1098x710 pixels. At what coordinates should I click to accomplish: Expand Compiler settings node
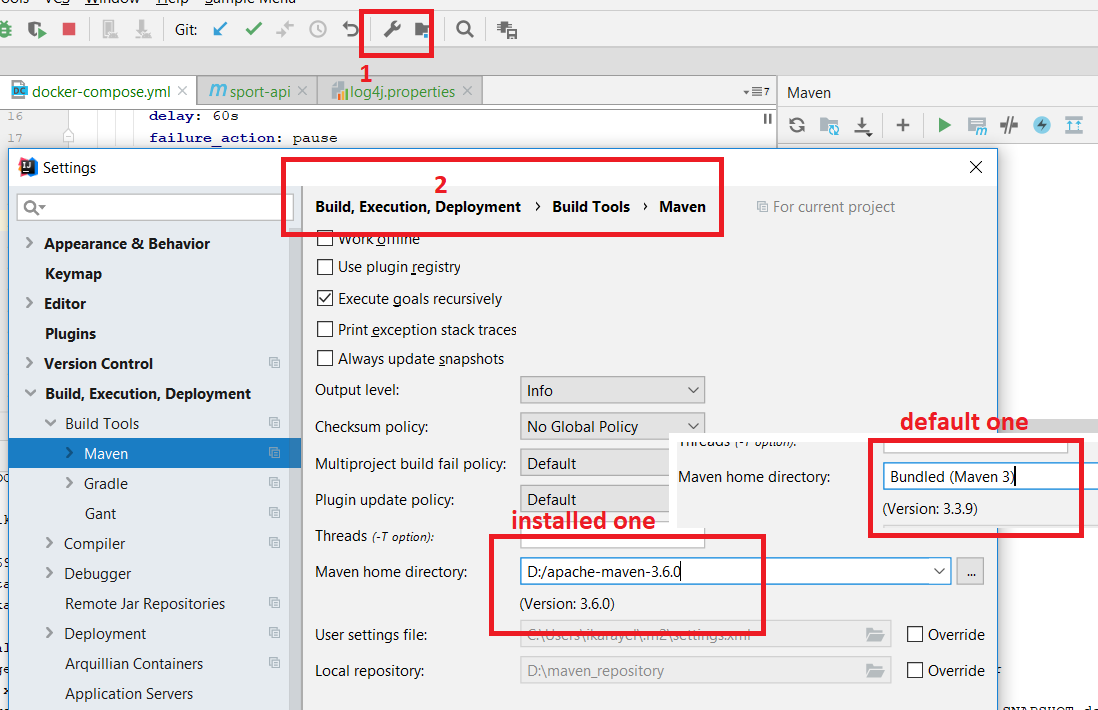[x=49, y=543]
